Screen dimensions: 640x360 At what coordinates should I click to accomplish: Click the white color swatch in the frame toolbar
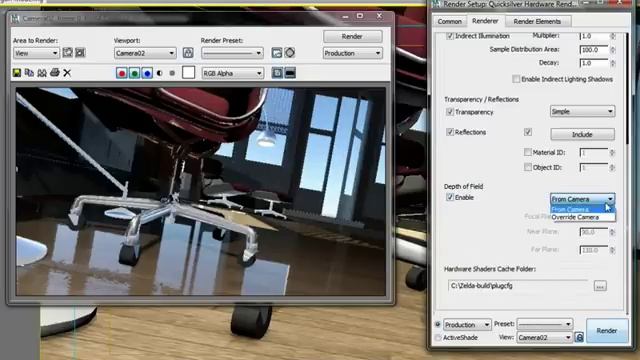click(188, 73)
